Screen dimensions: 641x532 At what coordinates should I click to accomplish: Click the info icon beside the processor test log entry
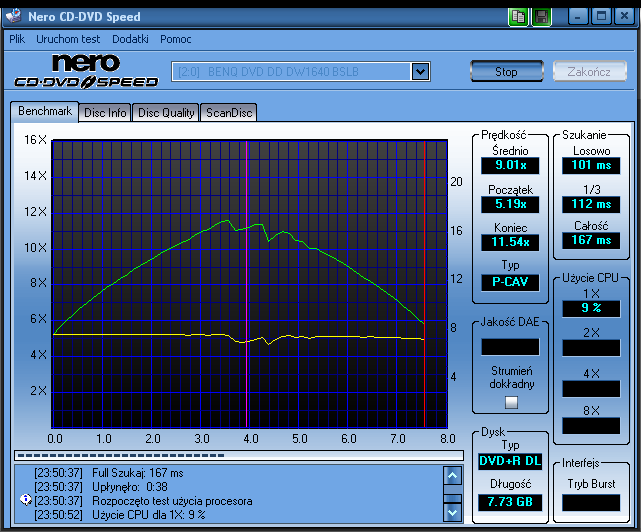point(26,500)
